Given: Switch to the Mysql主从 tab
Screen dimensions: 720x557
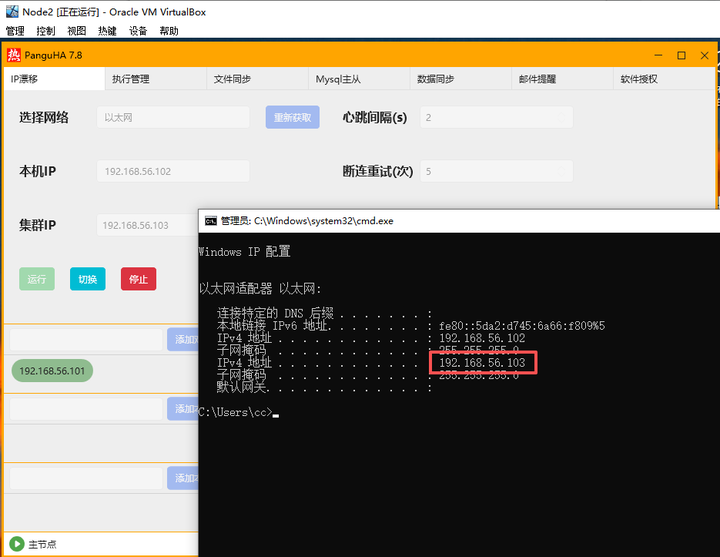Looking at the screenshot, I should (x=359, y=79).
